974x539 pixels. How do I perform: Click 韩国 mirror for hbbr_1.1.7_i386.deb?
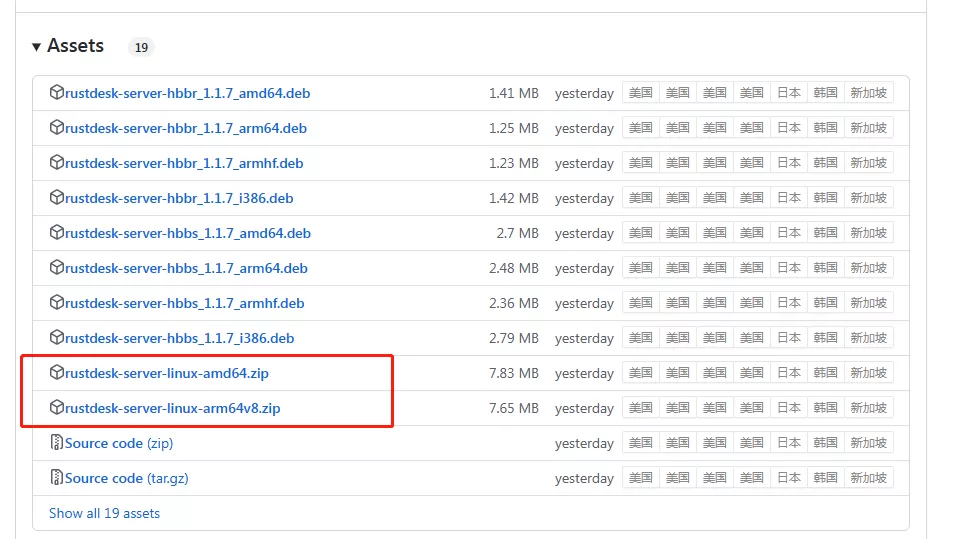tap(826, 197)
